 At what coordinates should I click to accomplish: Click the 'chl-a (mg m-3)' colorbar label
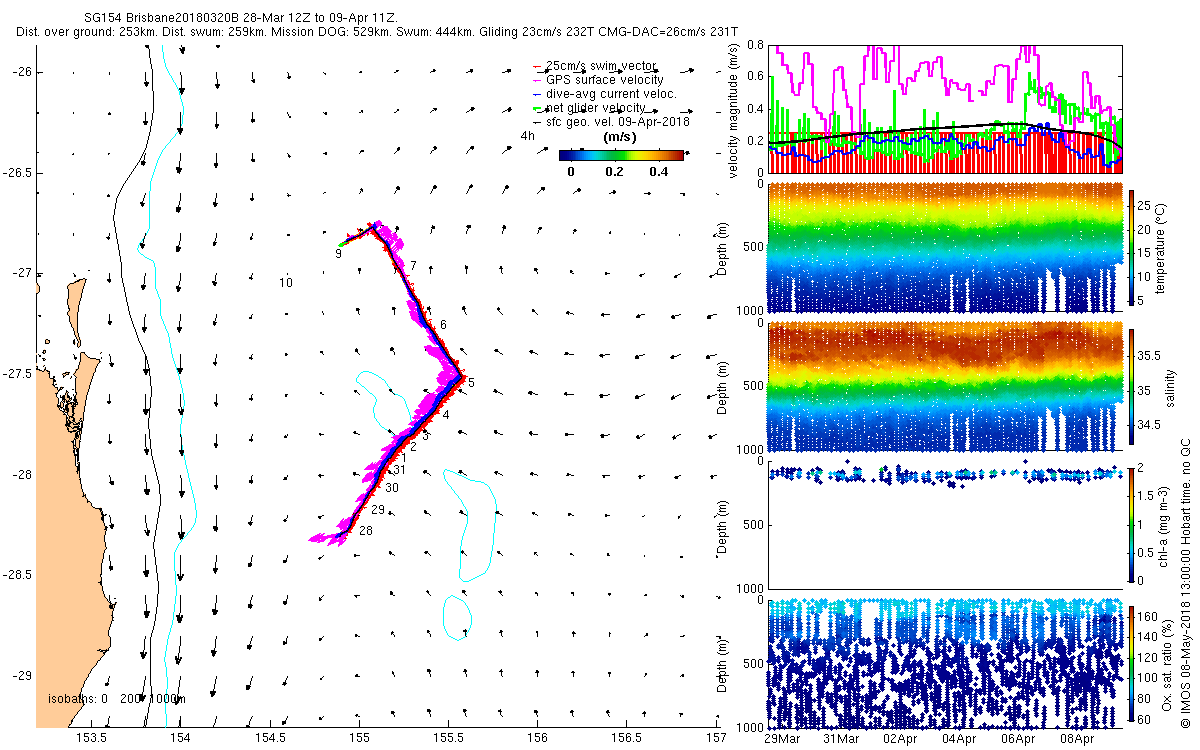(1163, 524)
